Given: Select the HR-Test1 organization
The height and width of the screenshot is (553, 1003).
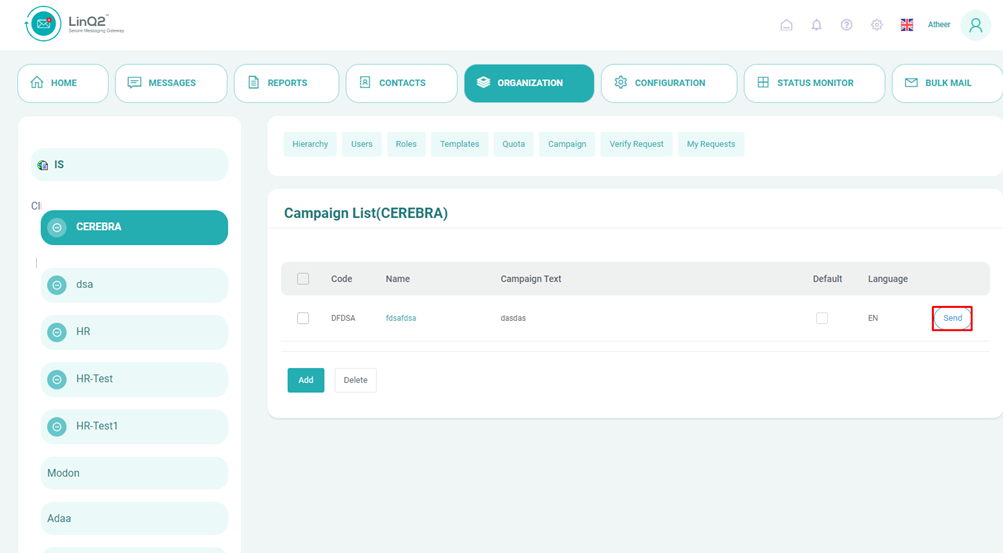Looking at the screenshot, I should point(134,427).
